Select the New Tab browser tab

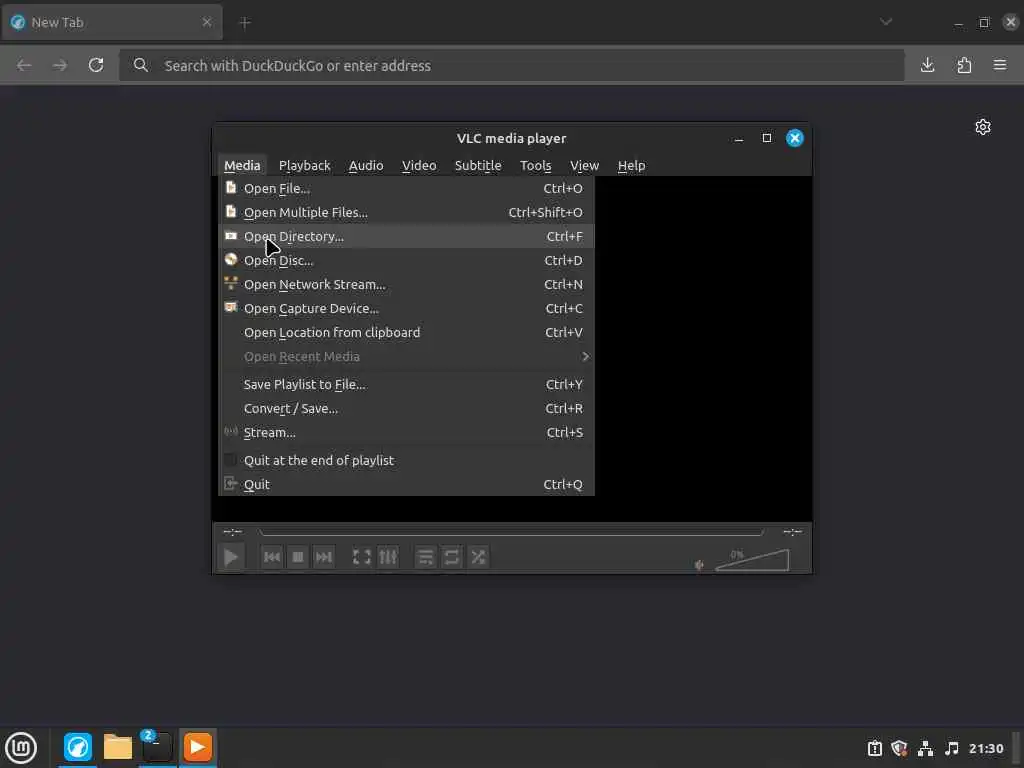(x=112, y=22)
